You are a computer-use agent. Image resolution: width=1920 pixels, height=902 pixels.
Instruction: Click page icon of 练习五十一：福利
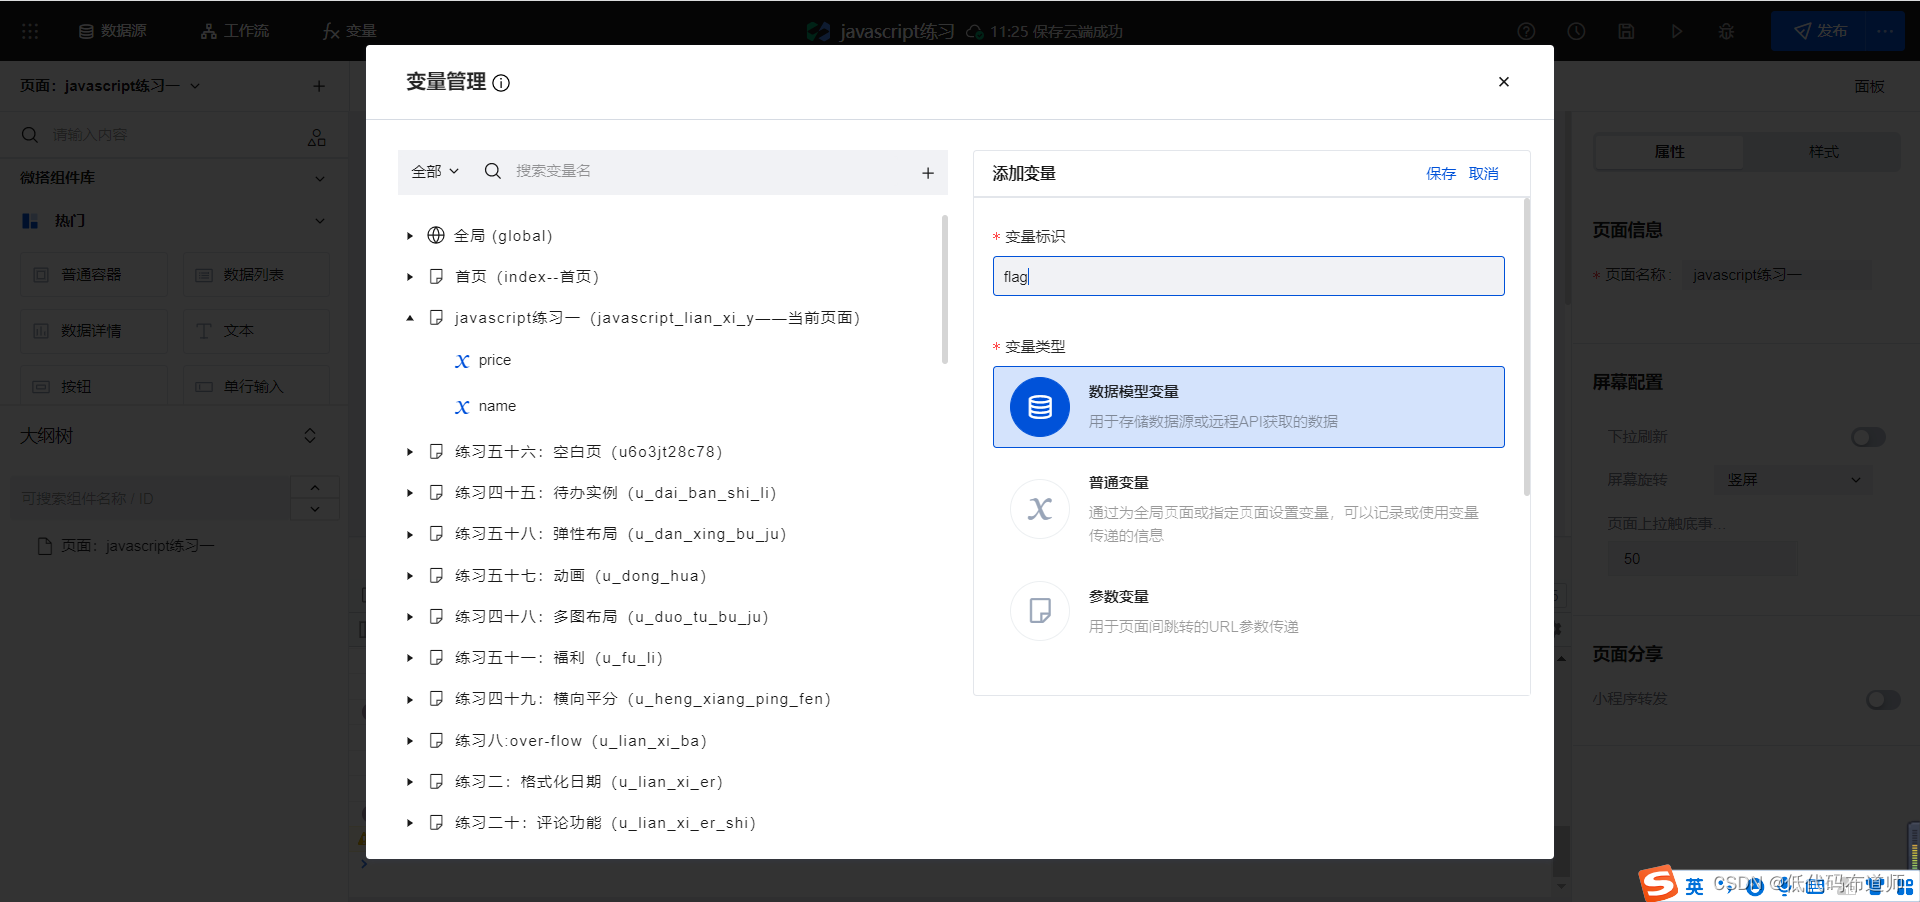436,657
